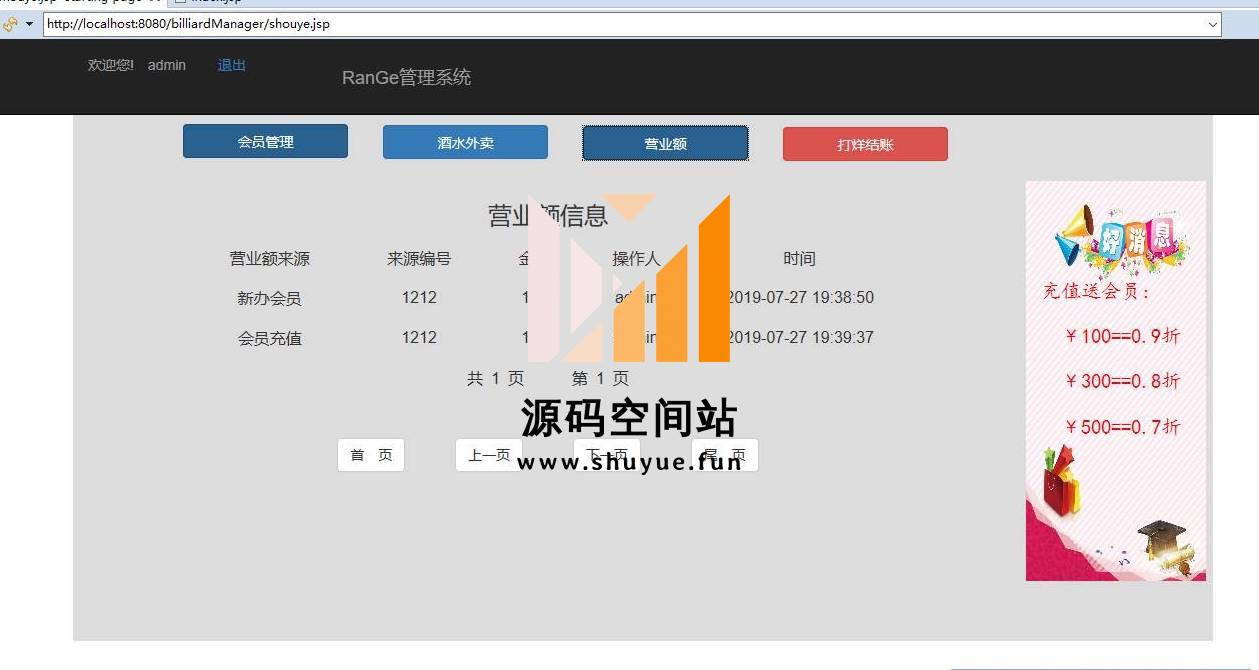Click the 退出 logout link

[x=231, y=65]
